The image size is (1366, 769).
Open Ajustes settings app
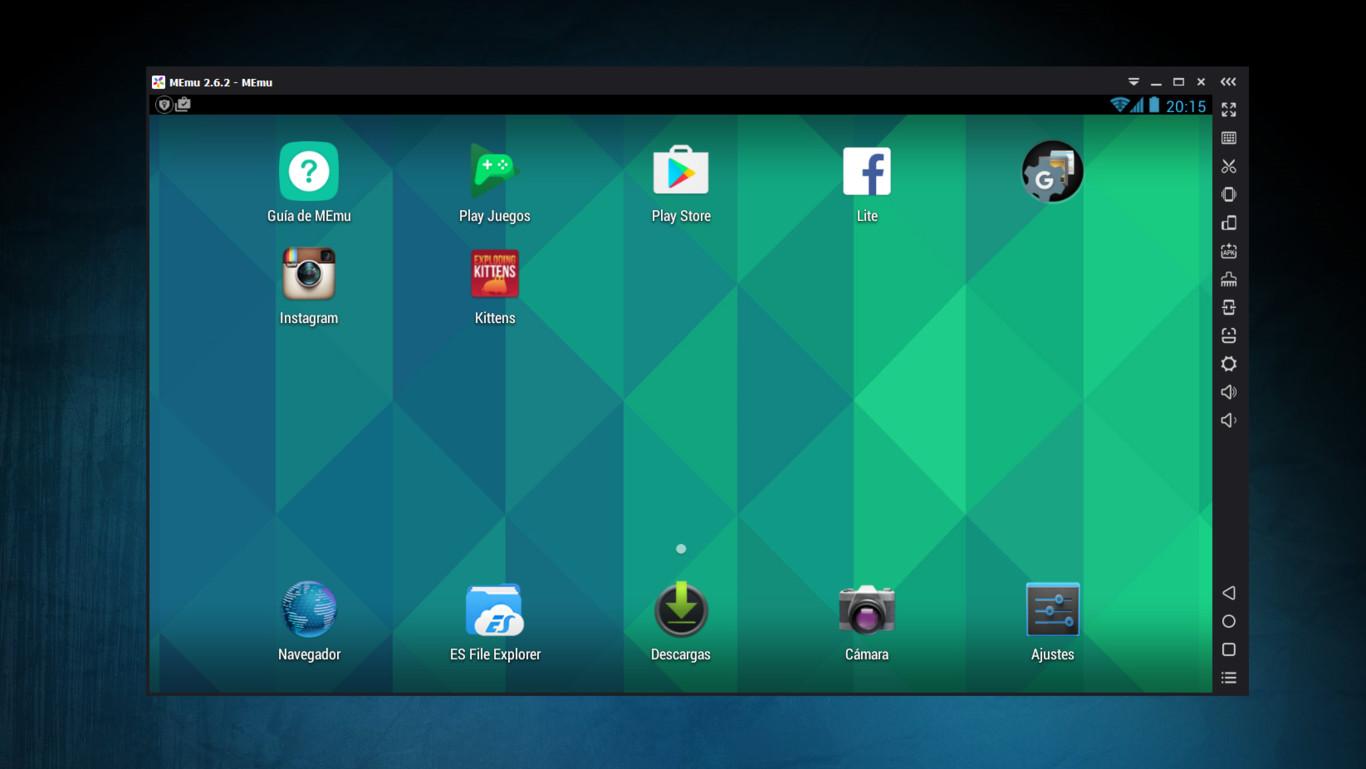(1052, 610)
